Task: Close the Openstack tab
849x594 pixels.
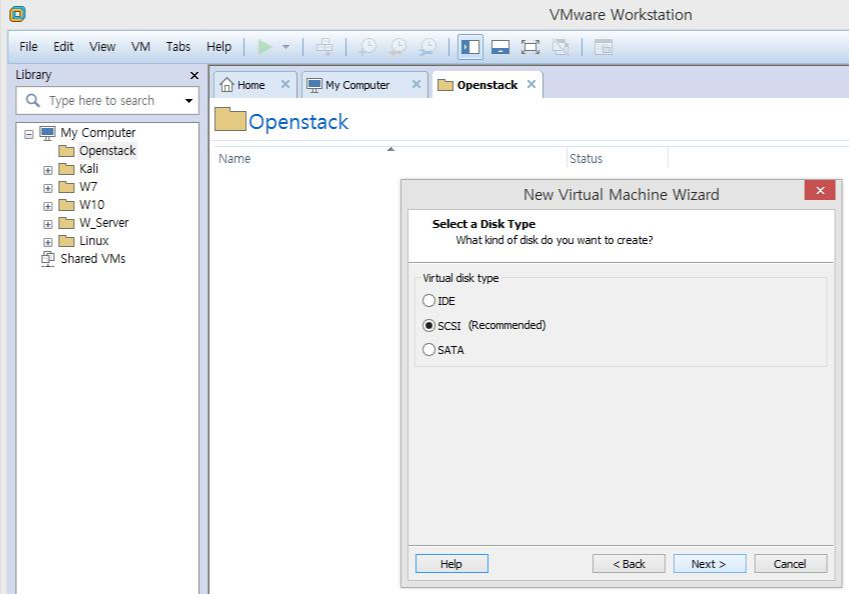Action: (x=531, y=84)
